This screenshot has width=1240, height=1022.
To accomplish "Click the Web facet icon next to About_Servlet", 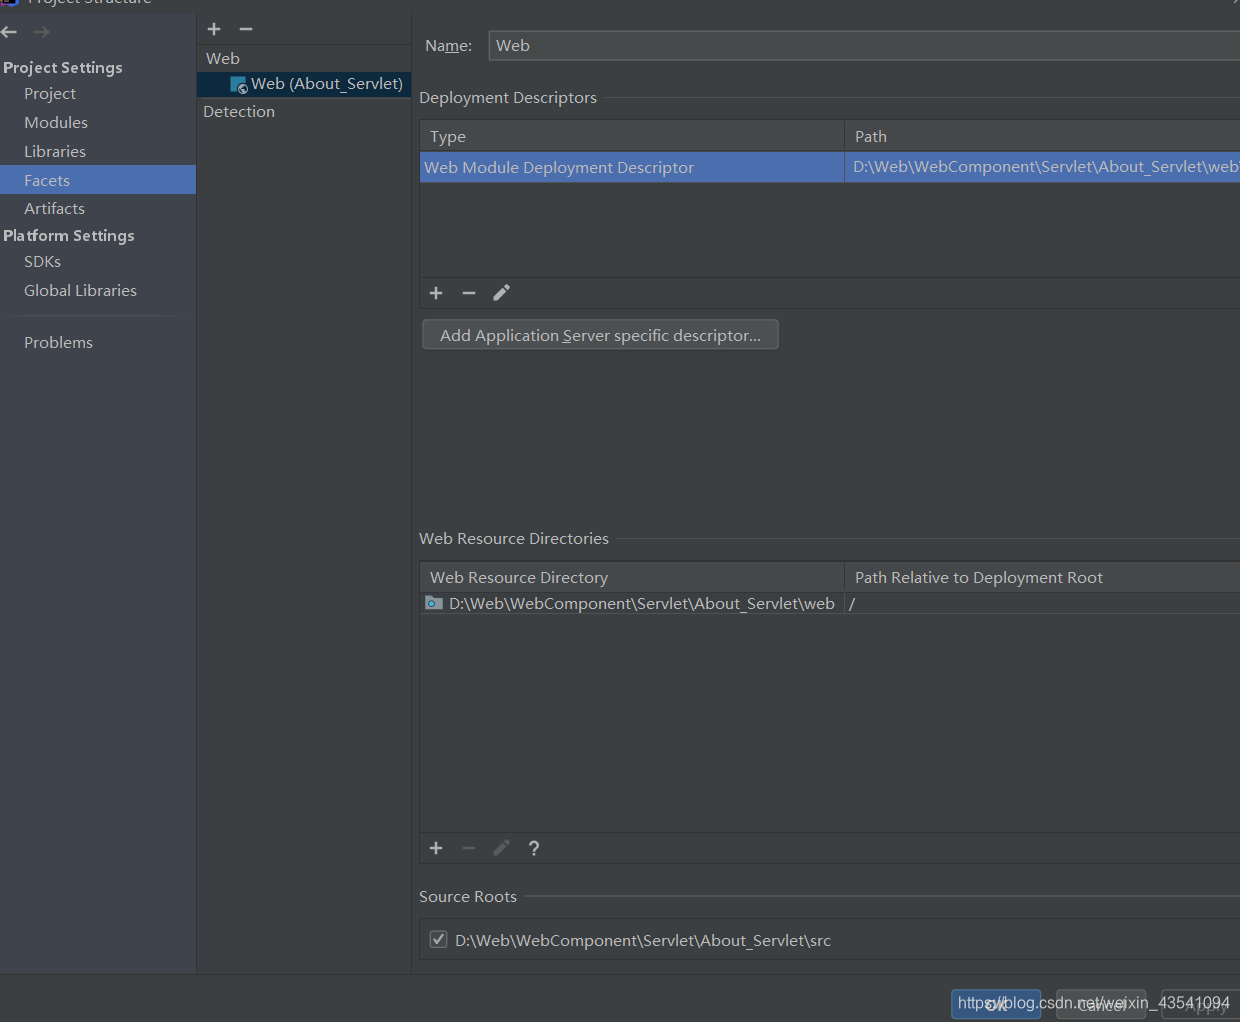I will (x=239, y=85).
